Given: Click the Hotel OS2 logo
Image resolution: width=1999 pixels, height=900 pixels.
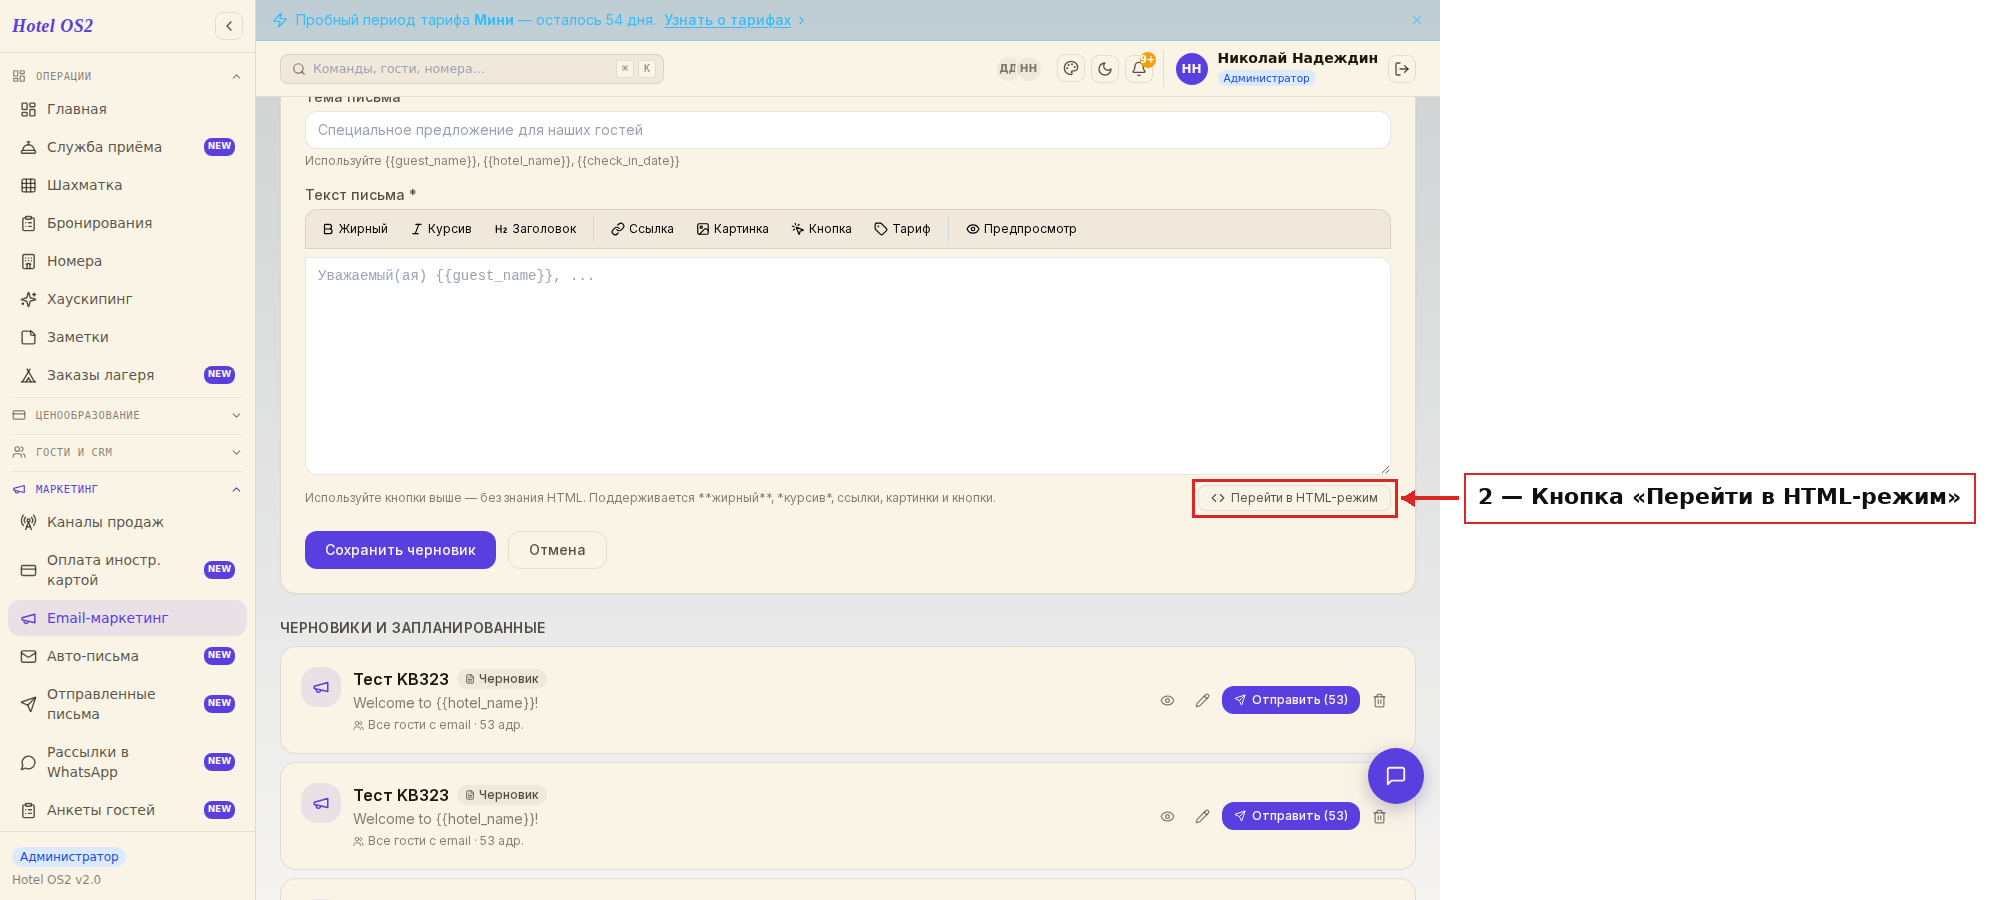Looking at the screenshot, I should (52, 26).
